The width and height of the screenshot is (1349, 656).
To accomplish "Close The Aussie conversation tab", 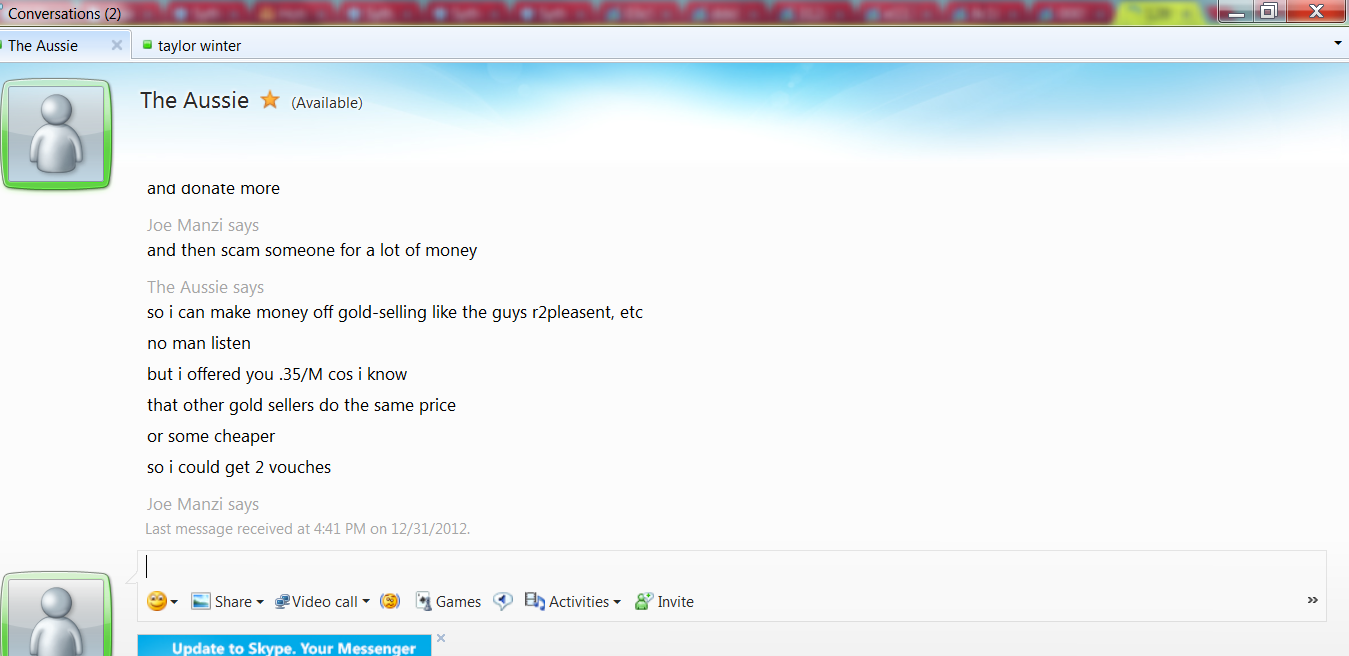I will coord(117,45).
